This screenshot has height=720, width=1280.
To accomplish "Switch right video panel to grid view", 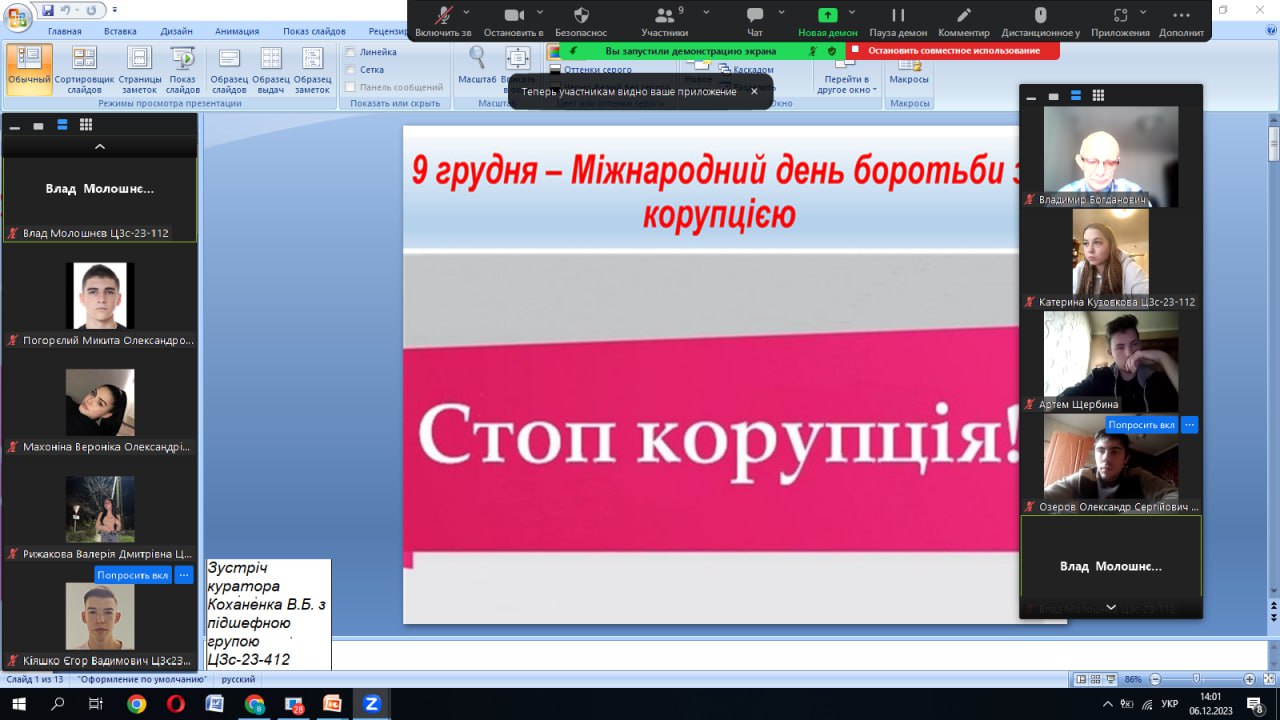I will (x=1098, y=96).
